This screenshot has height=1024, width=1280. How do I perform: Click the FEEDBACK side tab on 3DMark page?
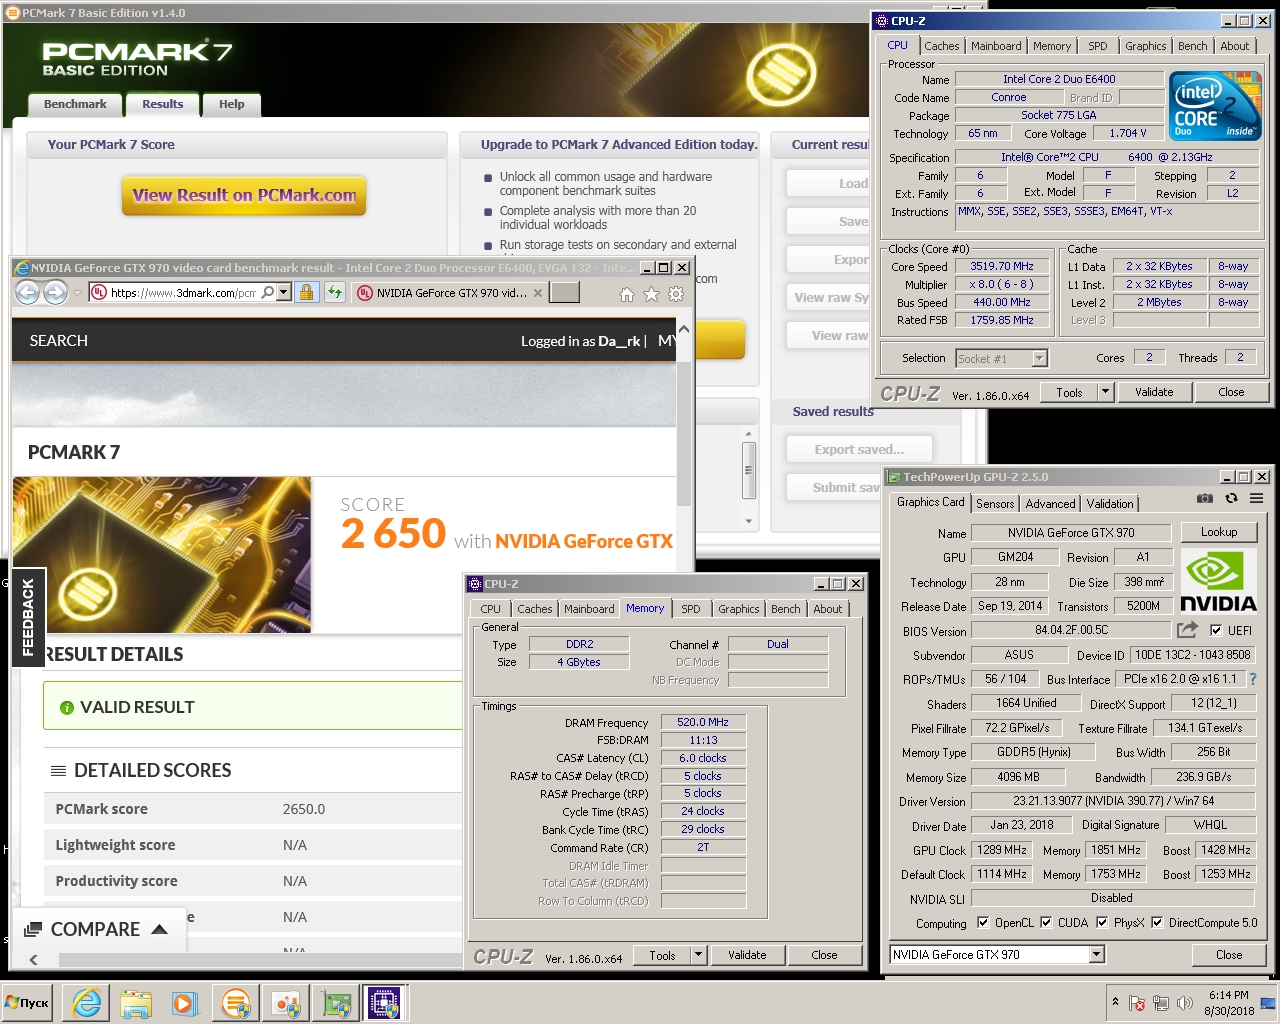pos(28,617)
